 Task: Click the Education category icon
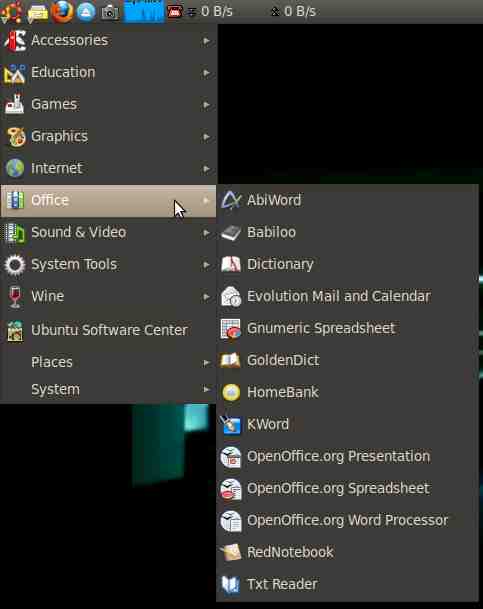tap(15, 73)
